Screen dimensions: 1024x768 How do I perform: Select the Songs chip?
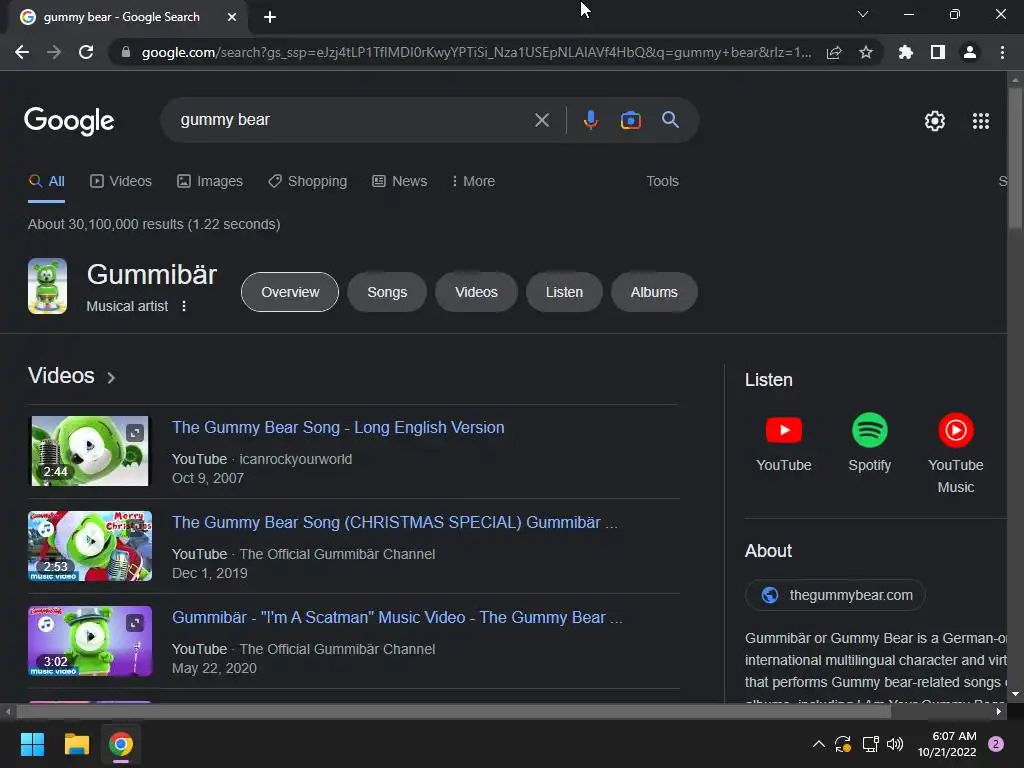coord(387,292)
